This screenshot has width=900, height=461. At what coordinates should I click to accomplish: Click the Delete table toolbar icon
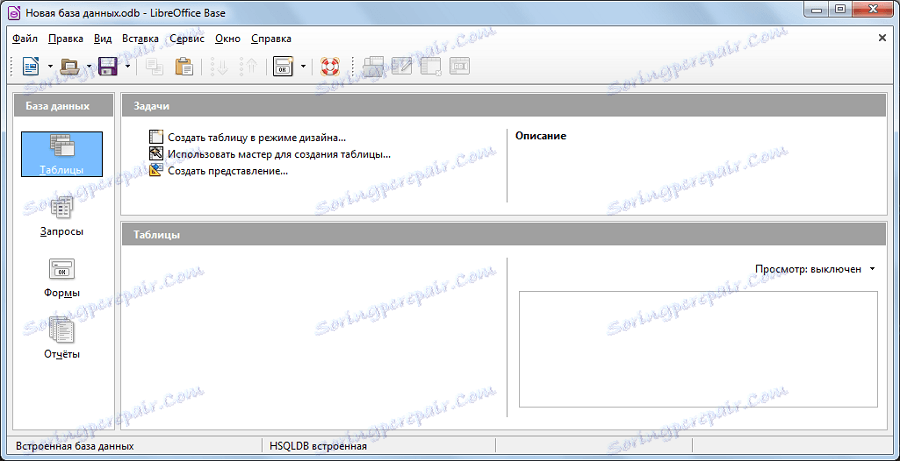pyautogui.click(x=430, y=67)
